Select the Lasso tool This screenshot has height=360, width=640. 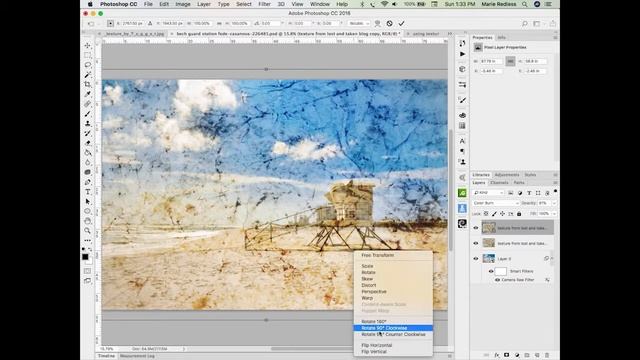pos(88,65)
